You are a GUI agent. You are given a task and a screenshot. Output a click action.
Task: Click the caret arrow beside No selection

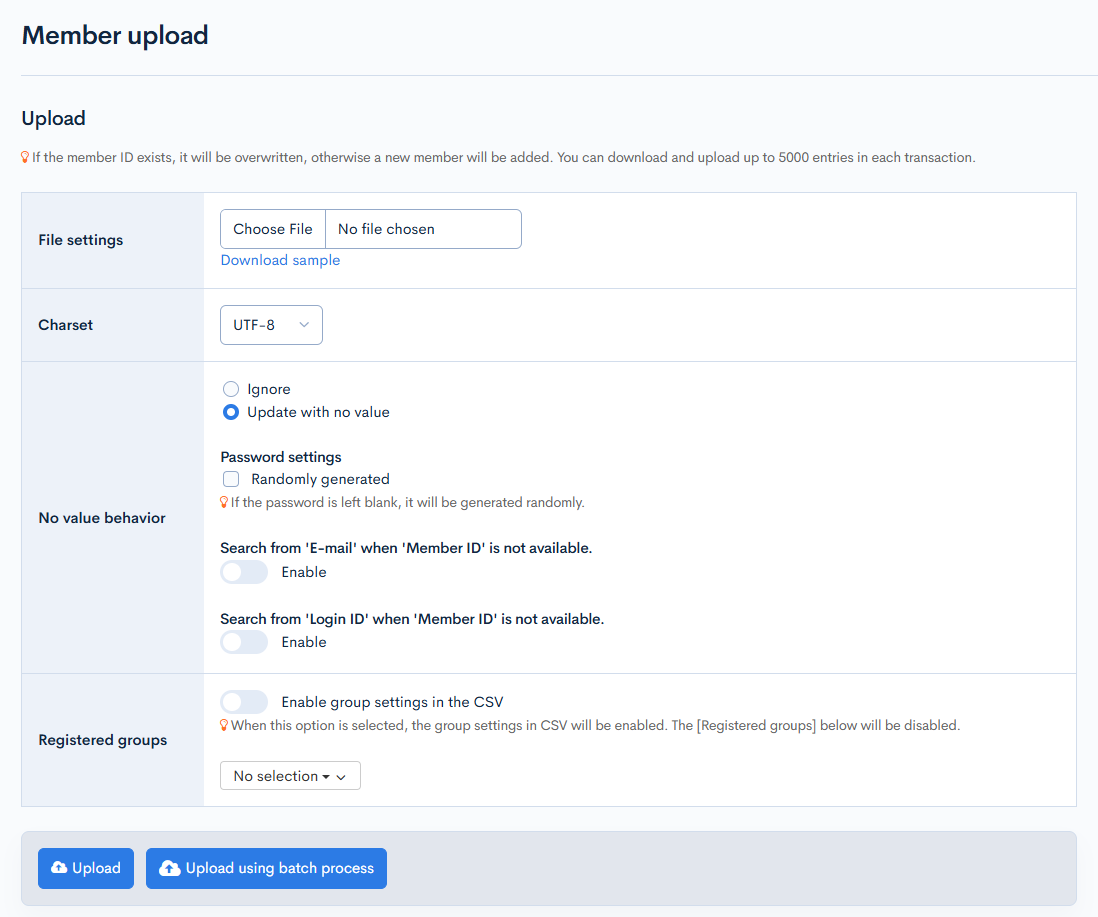click(x=341, y=777)
